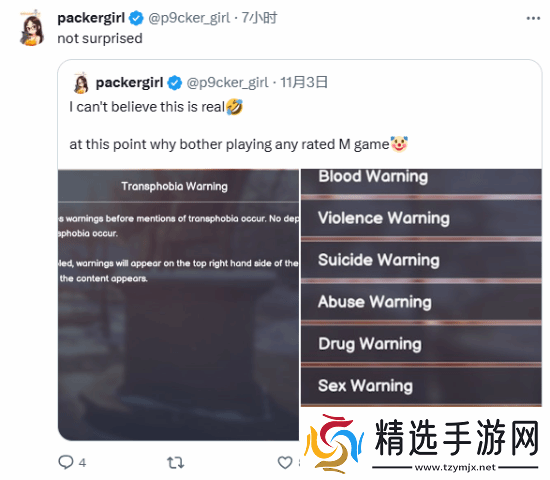The height and width of the screenshot is (480, 550).
Task: Click the verified badge in quoted tweet
Action: click(x=174, y=83)
